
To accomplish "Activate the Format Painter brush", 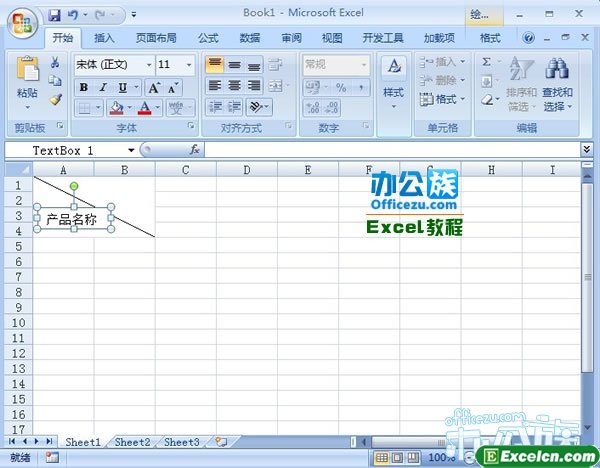I will [x=55, y=99].
